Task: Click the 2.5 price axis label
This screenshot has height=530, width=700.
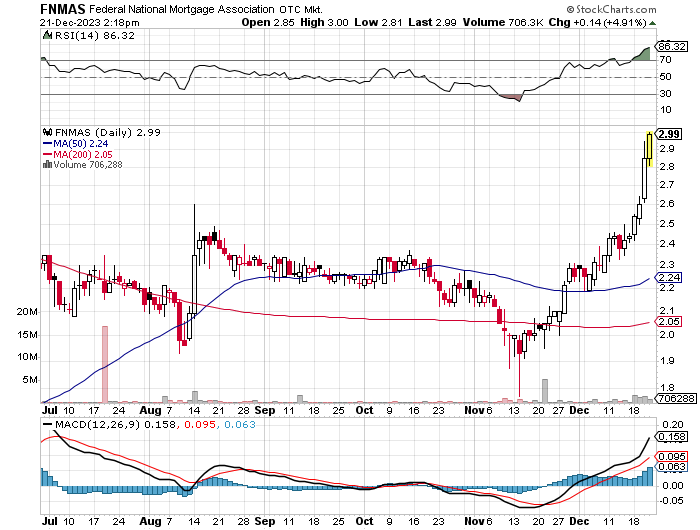Action: pyautogui.click(x=667, y=224)
